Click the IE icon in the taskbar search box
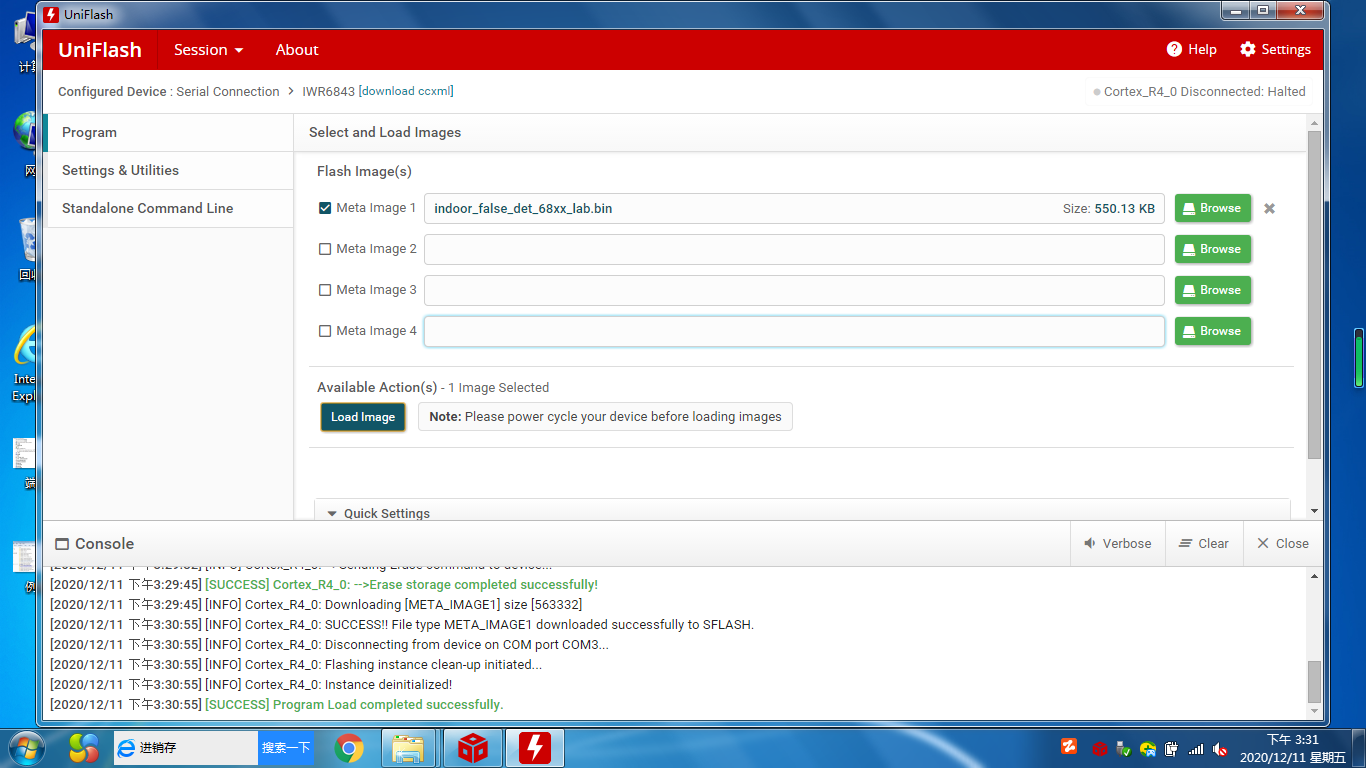The height and width of the screenshot is (768, 1366). (x=126, y=747)
